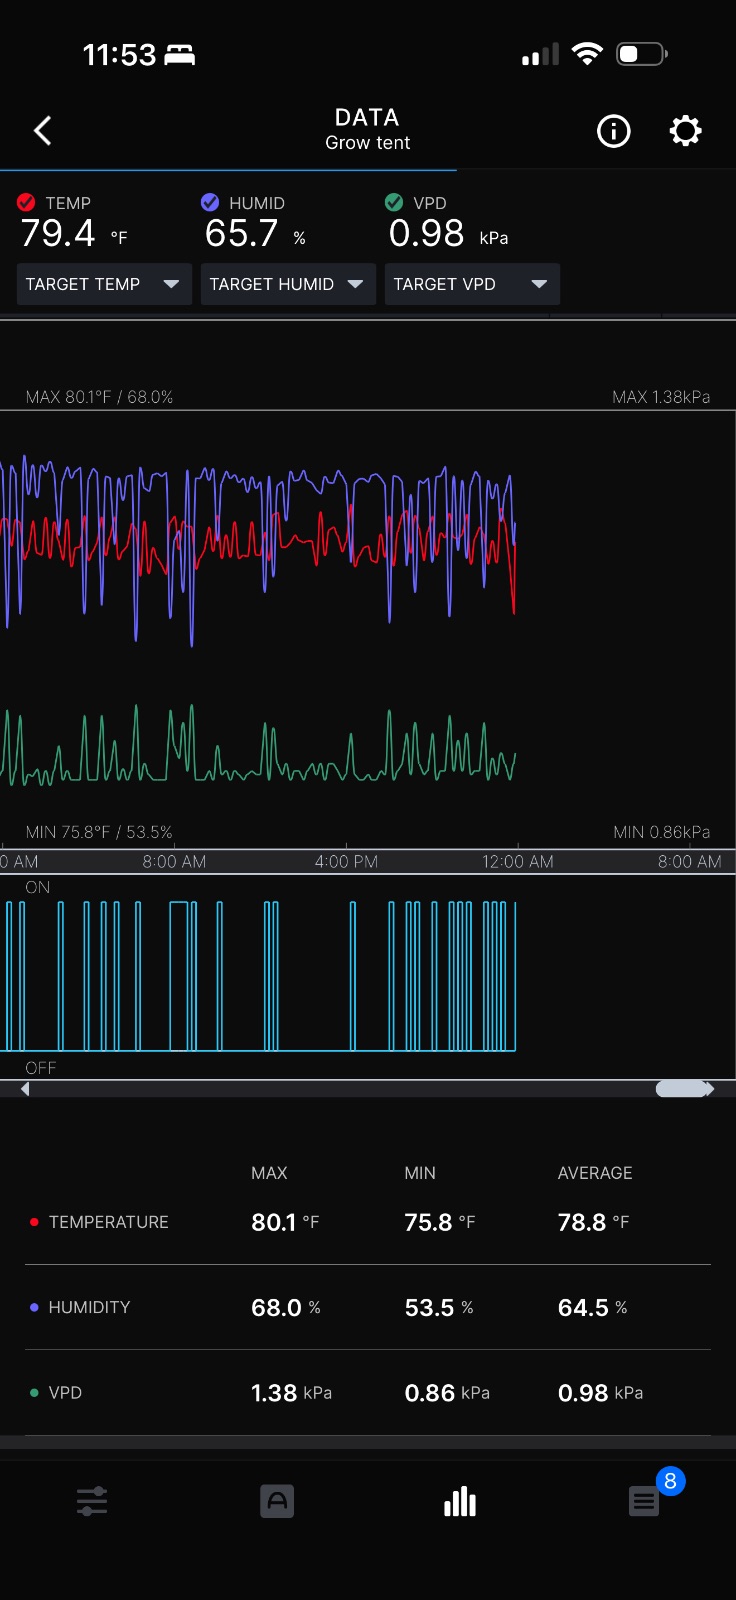The width and height of the screenshot is (736, 1600).
Task: Tap the first 8:00 AM axis label
Action: coord(174,862)
